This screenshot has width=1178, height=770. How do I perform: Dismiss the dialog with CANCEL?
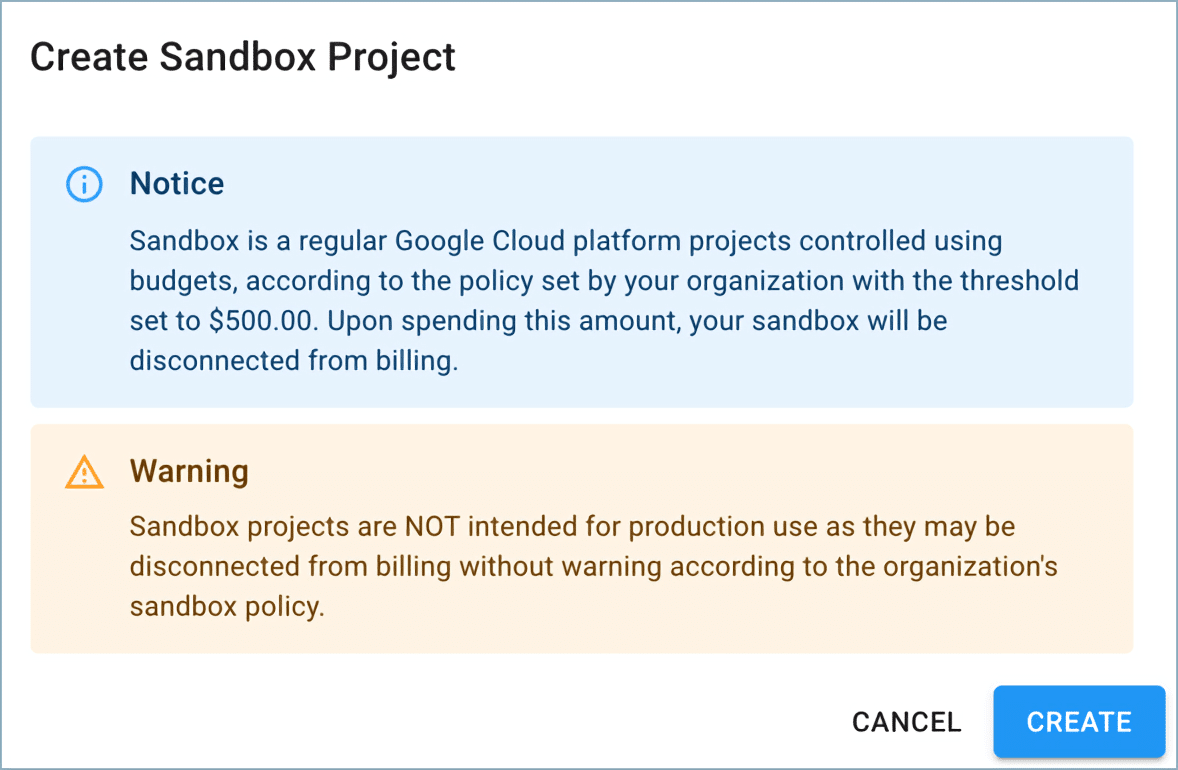[x=906, y=722]
